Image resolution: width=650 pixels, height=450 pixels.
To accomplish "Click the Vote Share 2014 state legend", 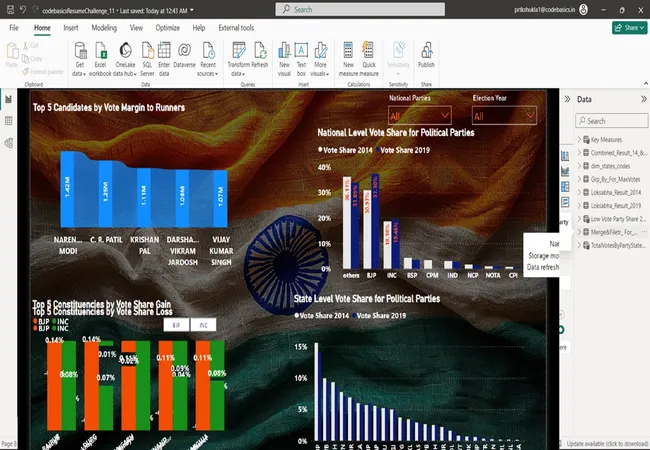I will coord(322,315).
